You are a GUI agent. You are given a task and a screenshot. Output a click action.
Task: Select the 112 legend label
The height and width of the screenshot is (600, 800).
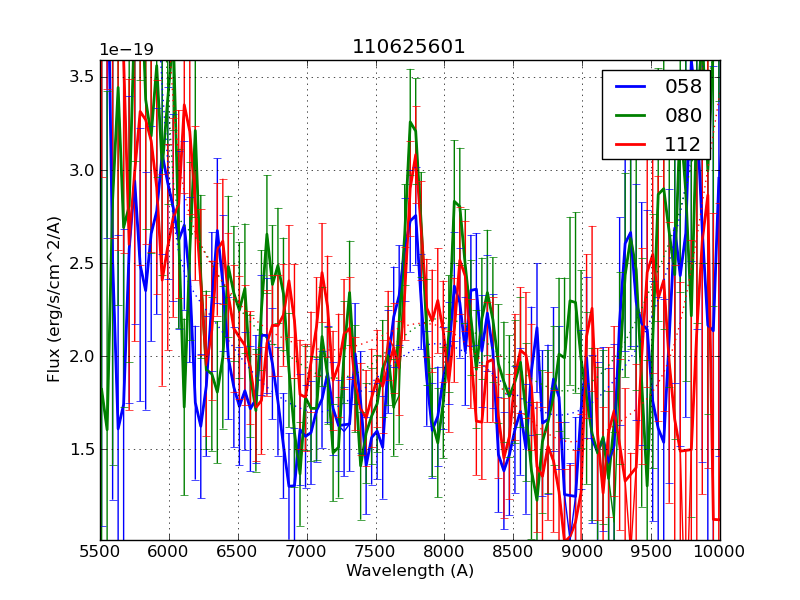(683, 144)
